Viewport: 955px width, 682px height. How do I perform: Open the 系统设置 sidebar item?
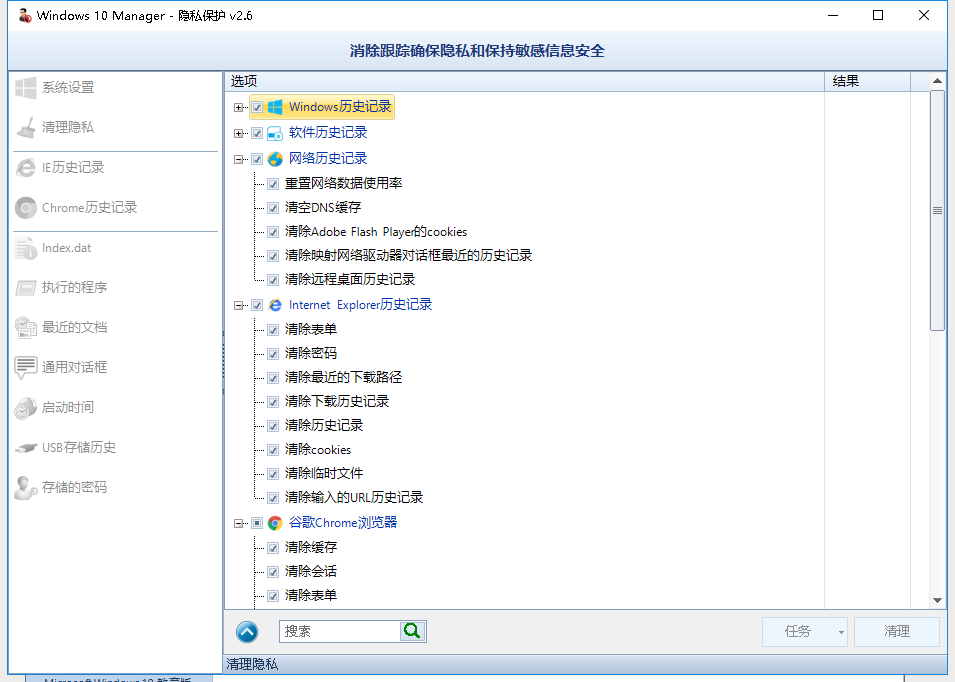point(116,88)
